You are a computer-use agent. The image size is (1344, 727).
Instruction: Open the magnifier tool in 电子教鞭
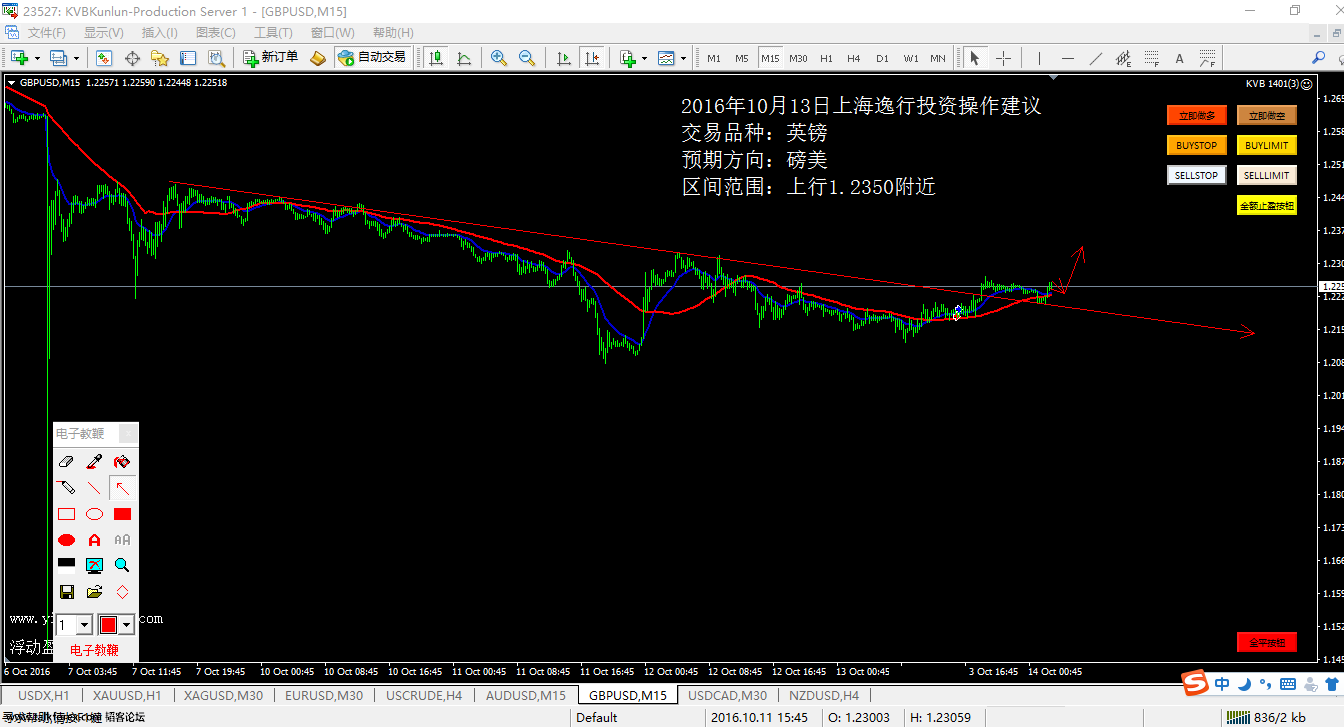click(122, 565)
